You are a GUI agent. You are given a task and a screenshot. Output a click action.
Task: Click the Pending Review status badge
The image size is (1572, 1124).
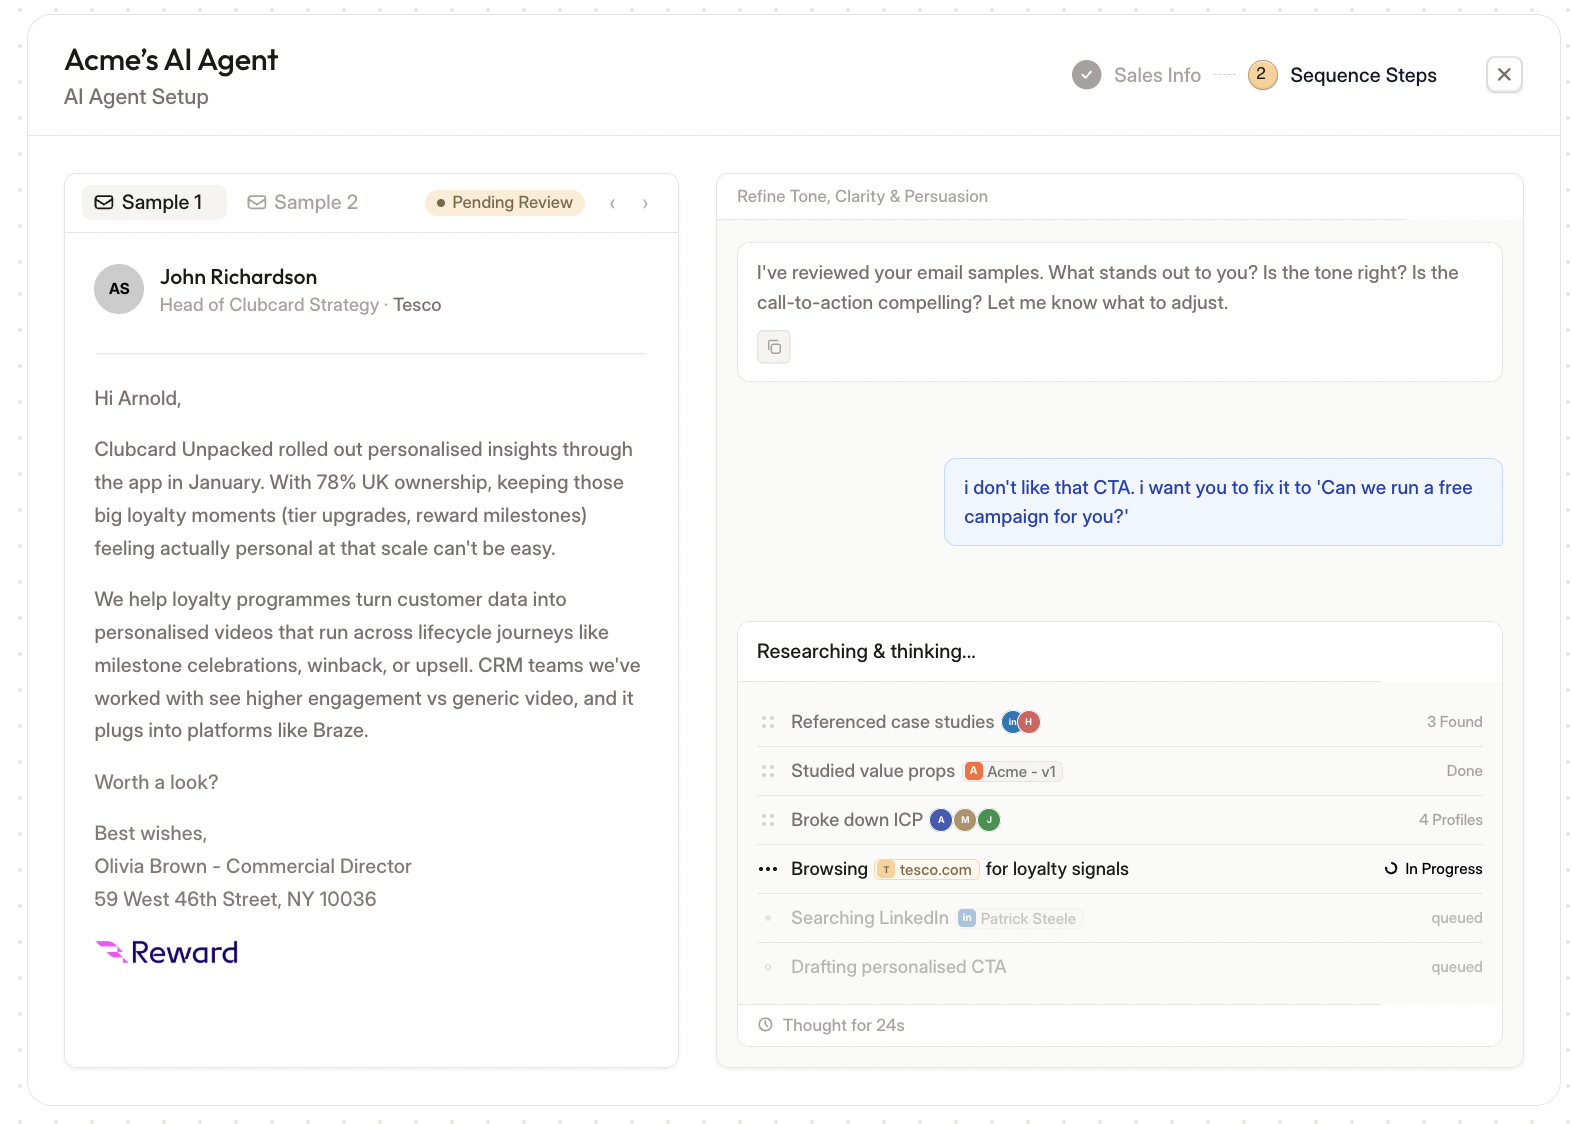pyautogui.click(x=505, y=203)
